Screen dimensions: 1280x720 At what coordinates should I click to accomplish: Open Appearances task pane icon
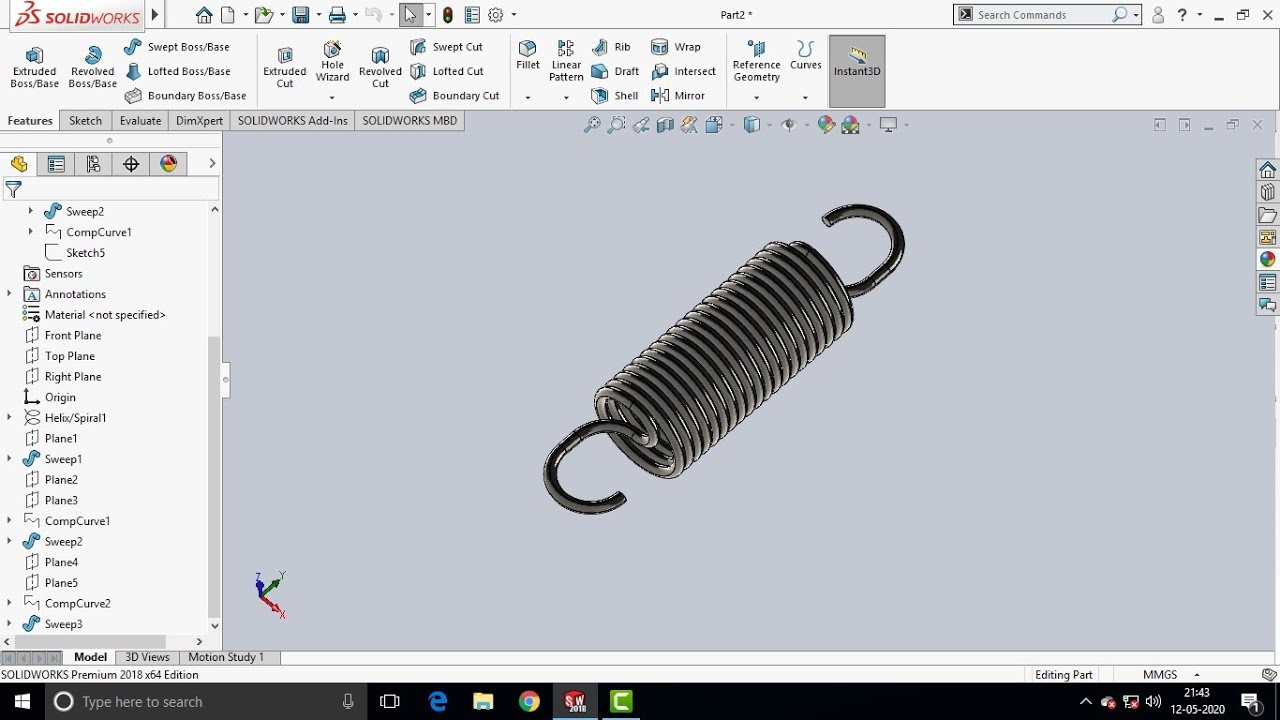click(x=1267, y=259)
